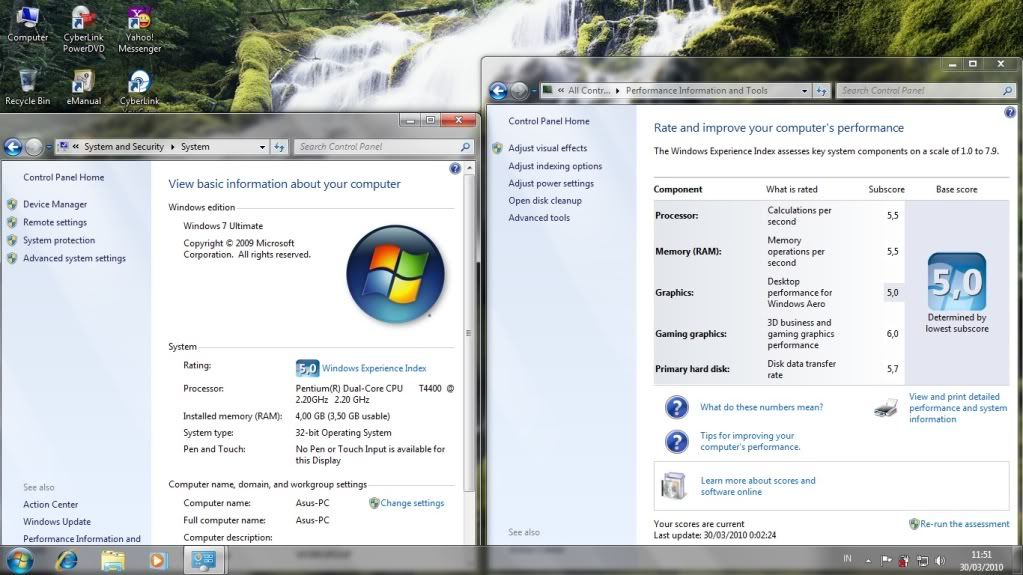Show hidden tray icons arrow
Image resolution: width=1023 pixels, height=575 pixels.
pos(868,561)
